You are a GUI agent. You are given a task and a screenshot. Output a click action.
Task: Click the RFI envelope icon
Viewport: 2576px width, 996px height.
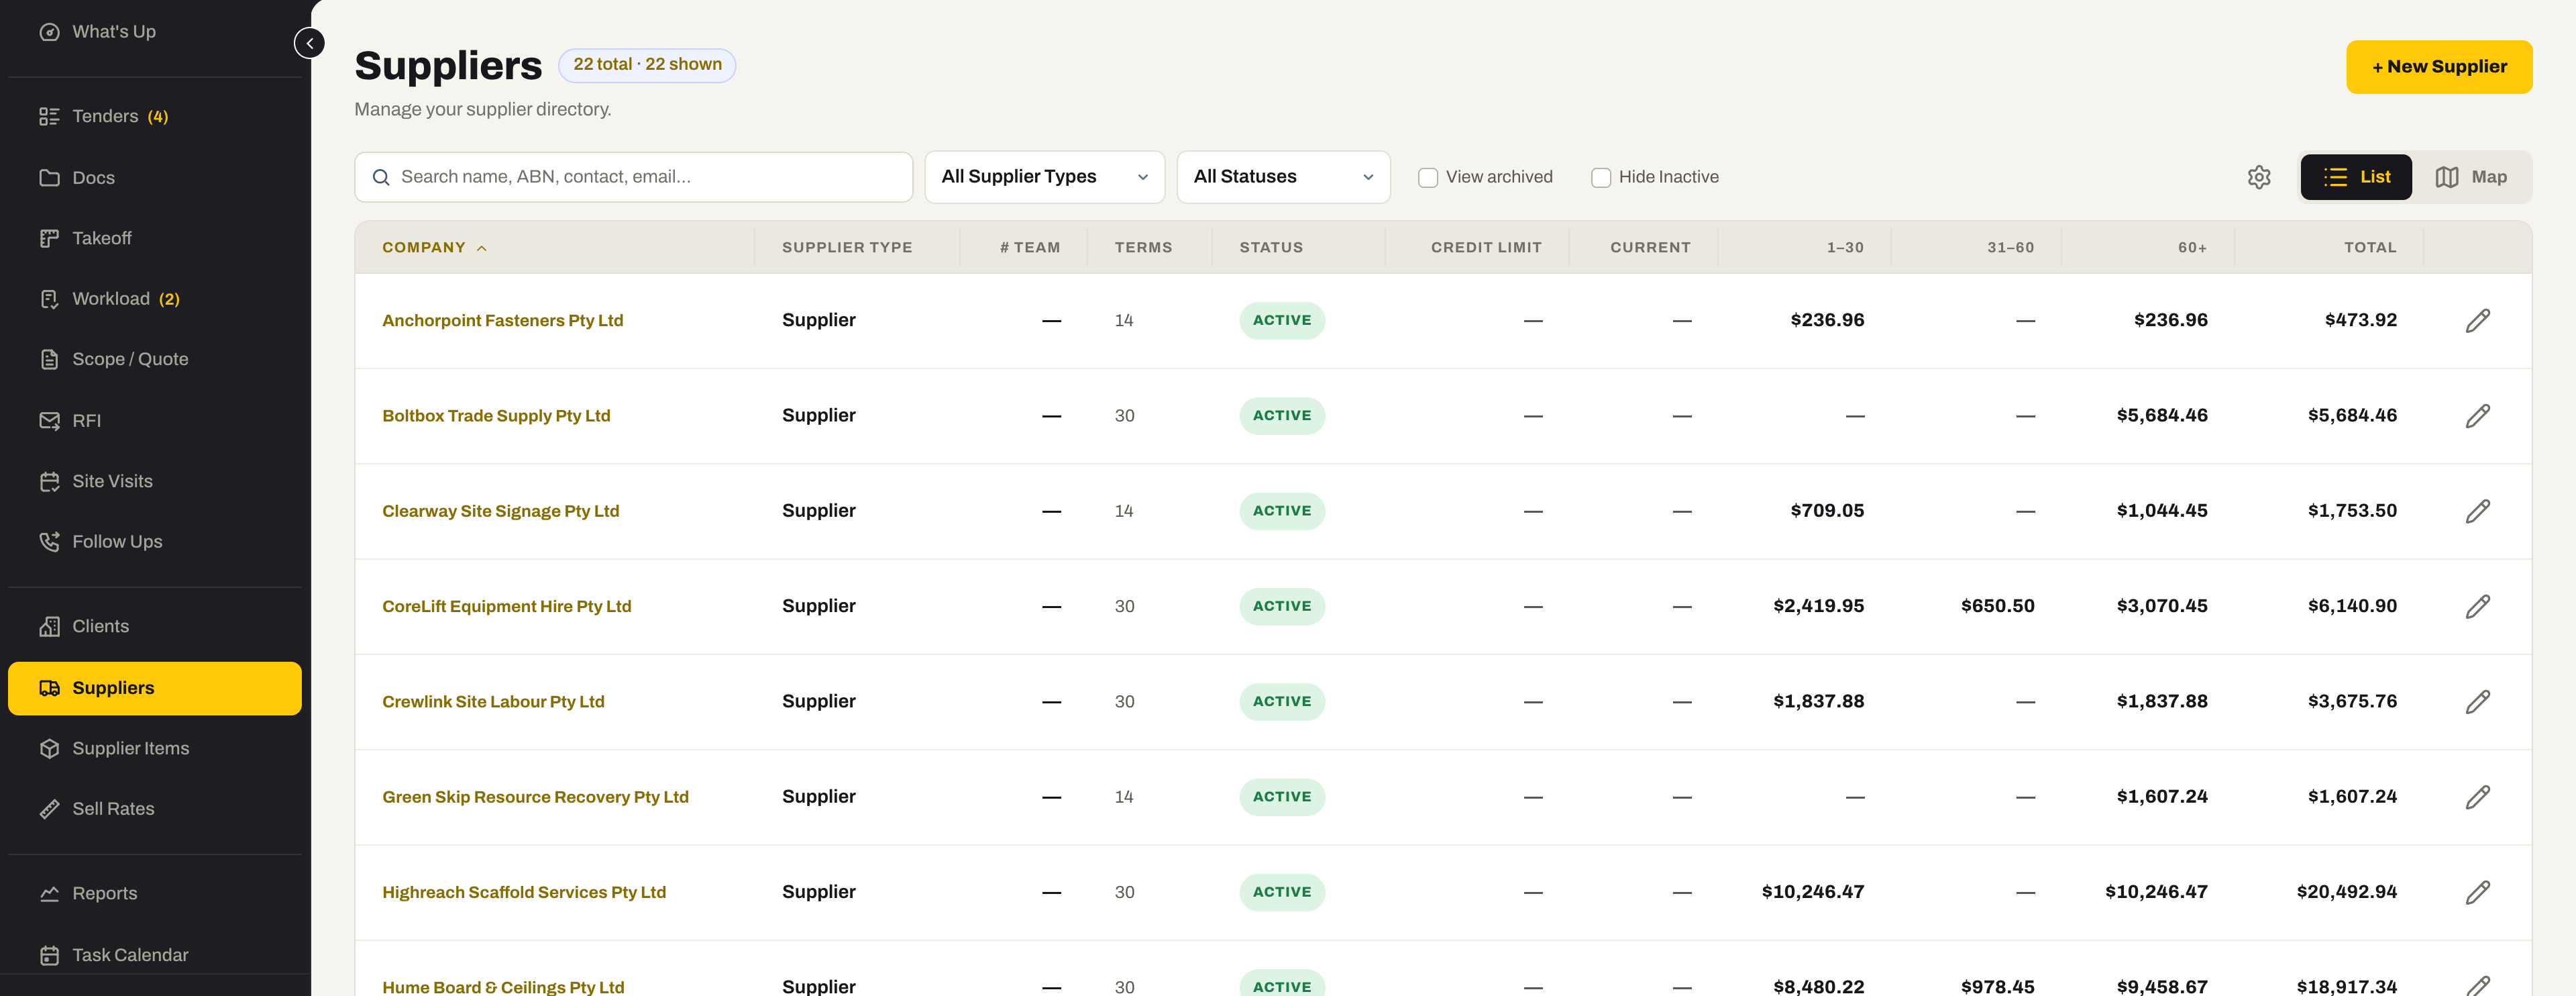[x=49, y=421]
